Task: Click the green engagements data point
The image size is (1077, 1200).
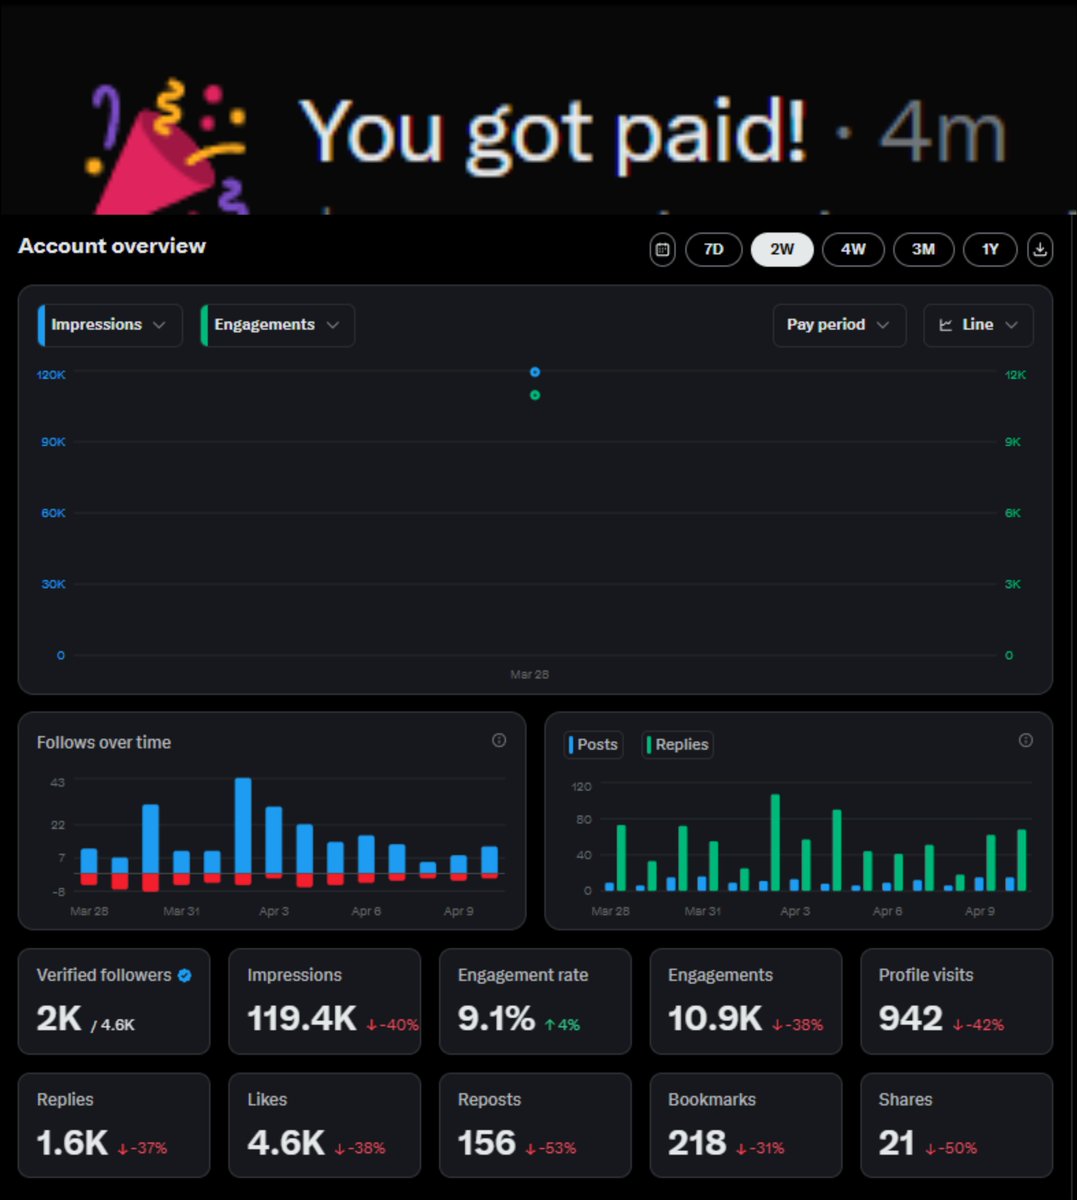Action: [x=535, y=395]
